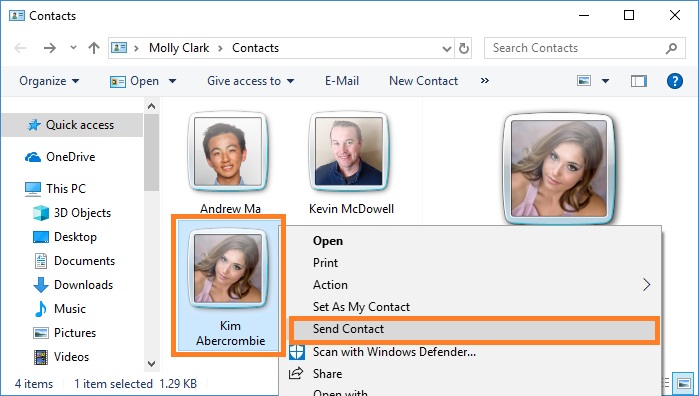Refresh the Contacts folder

[464, 48]
